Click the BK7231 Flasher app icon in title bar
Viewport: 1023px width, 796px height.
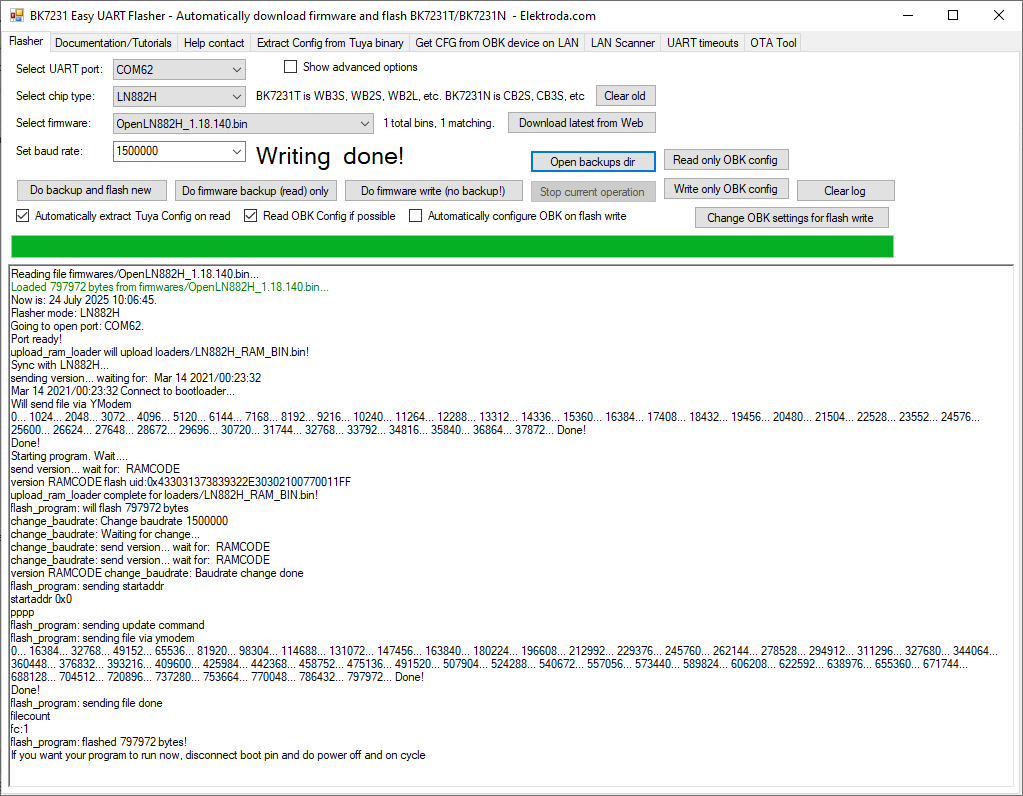point(16,15)
